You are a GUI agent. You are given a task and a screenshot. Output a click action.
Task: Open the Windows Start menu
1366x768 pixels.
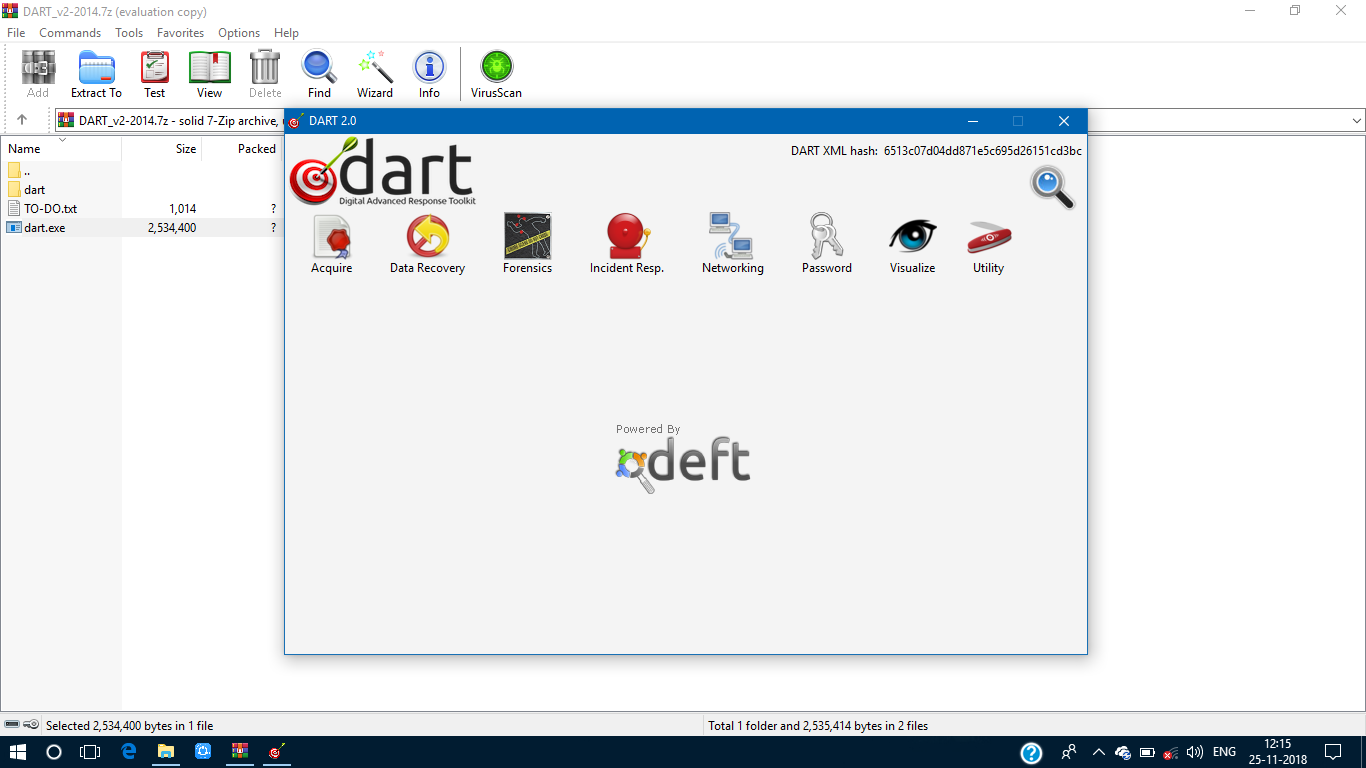pos(18,752)
